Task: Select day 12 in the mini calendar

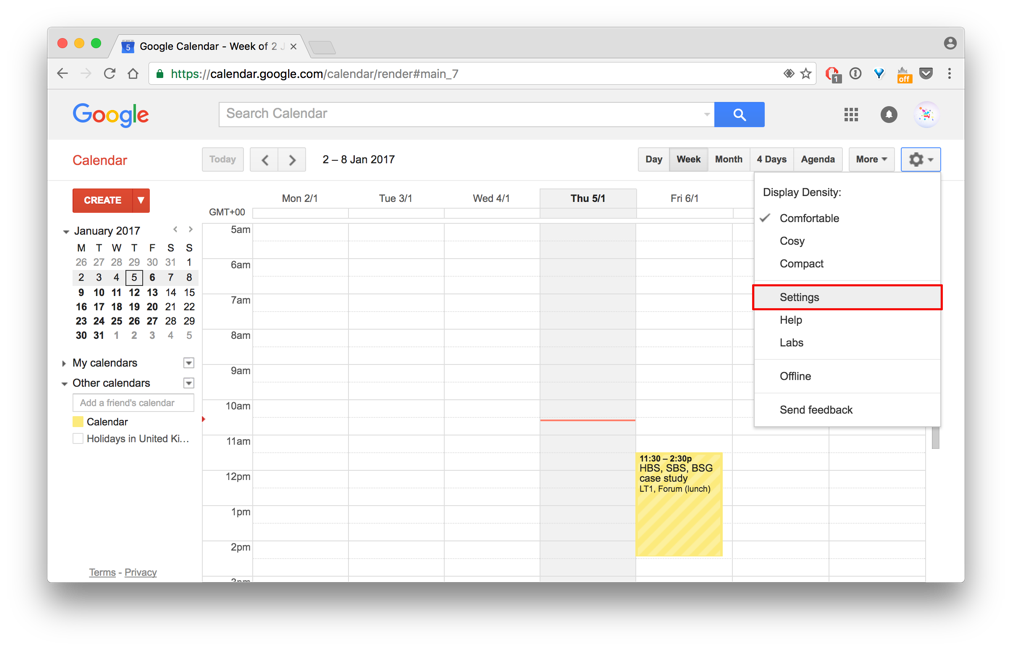Action: pos(134,292)
